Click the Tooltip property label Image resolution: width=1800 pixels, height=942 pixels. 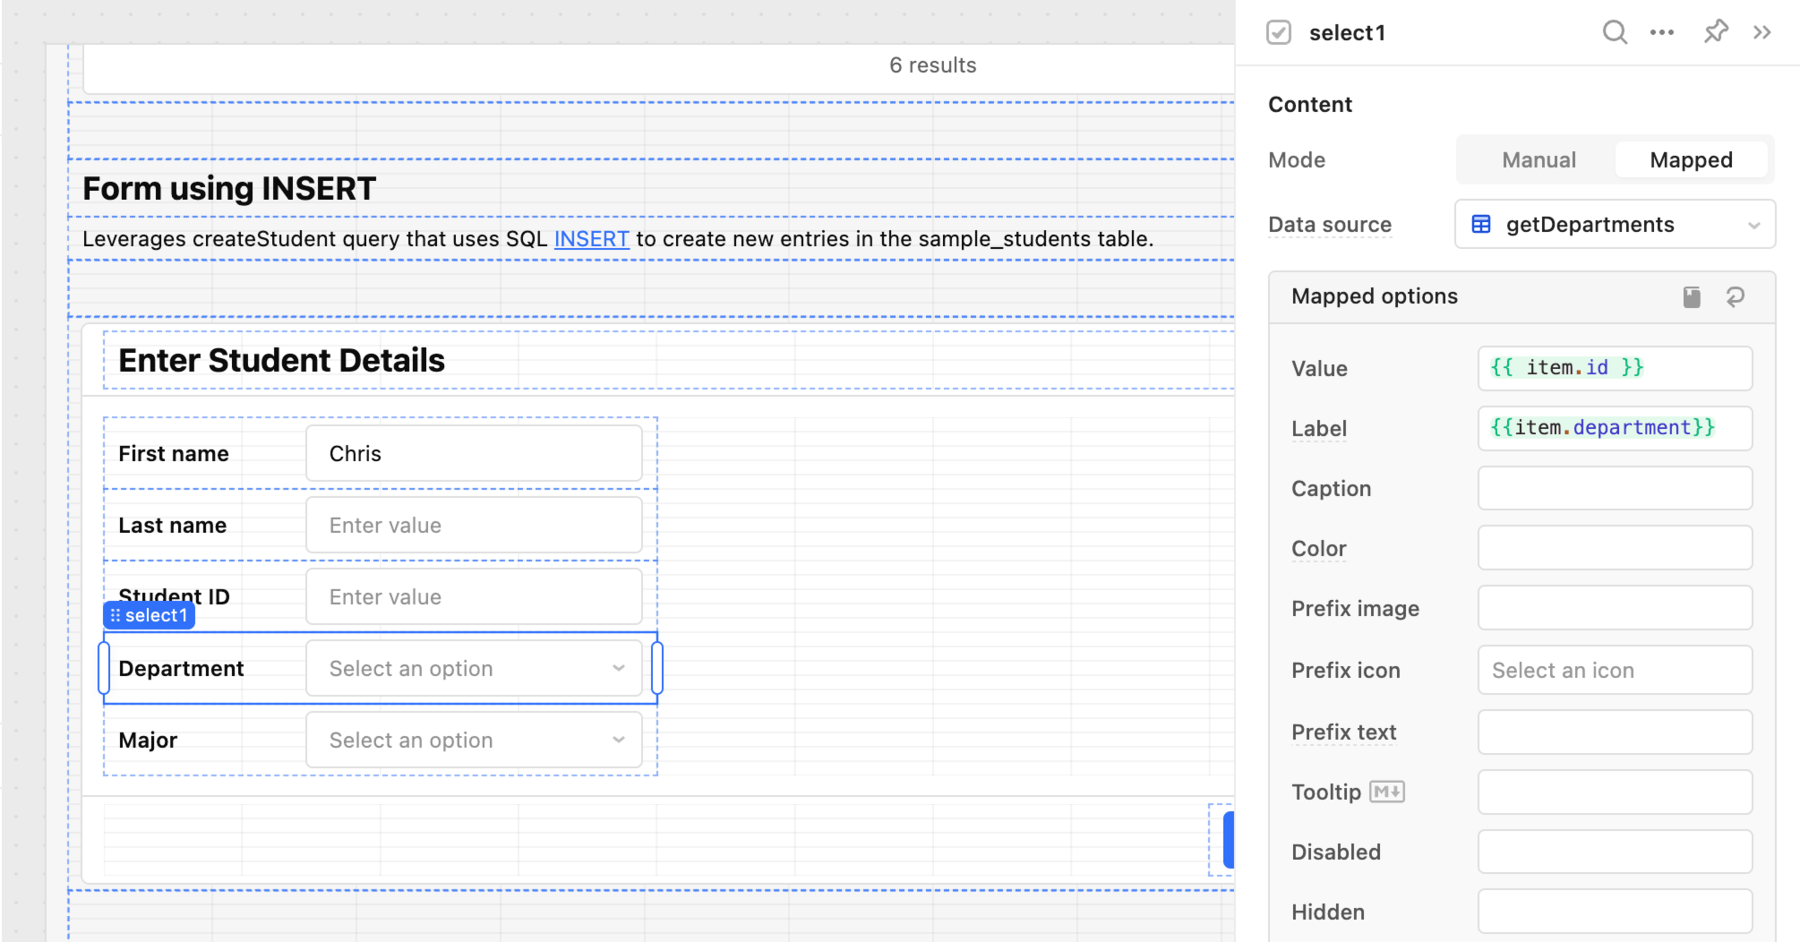tap(1326, 792)
